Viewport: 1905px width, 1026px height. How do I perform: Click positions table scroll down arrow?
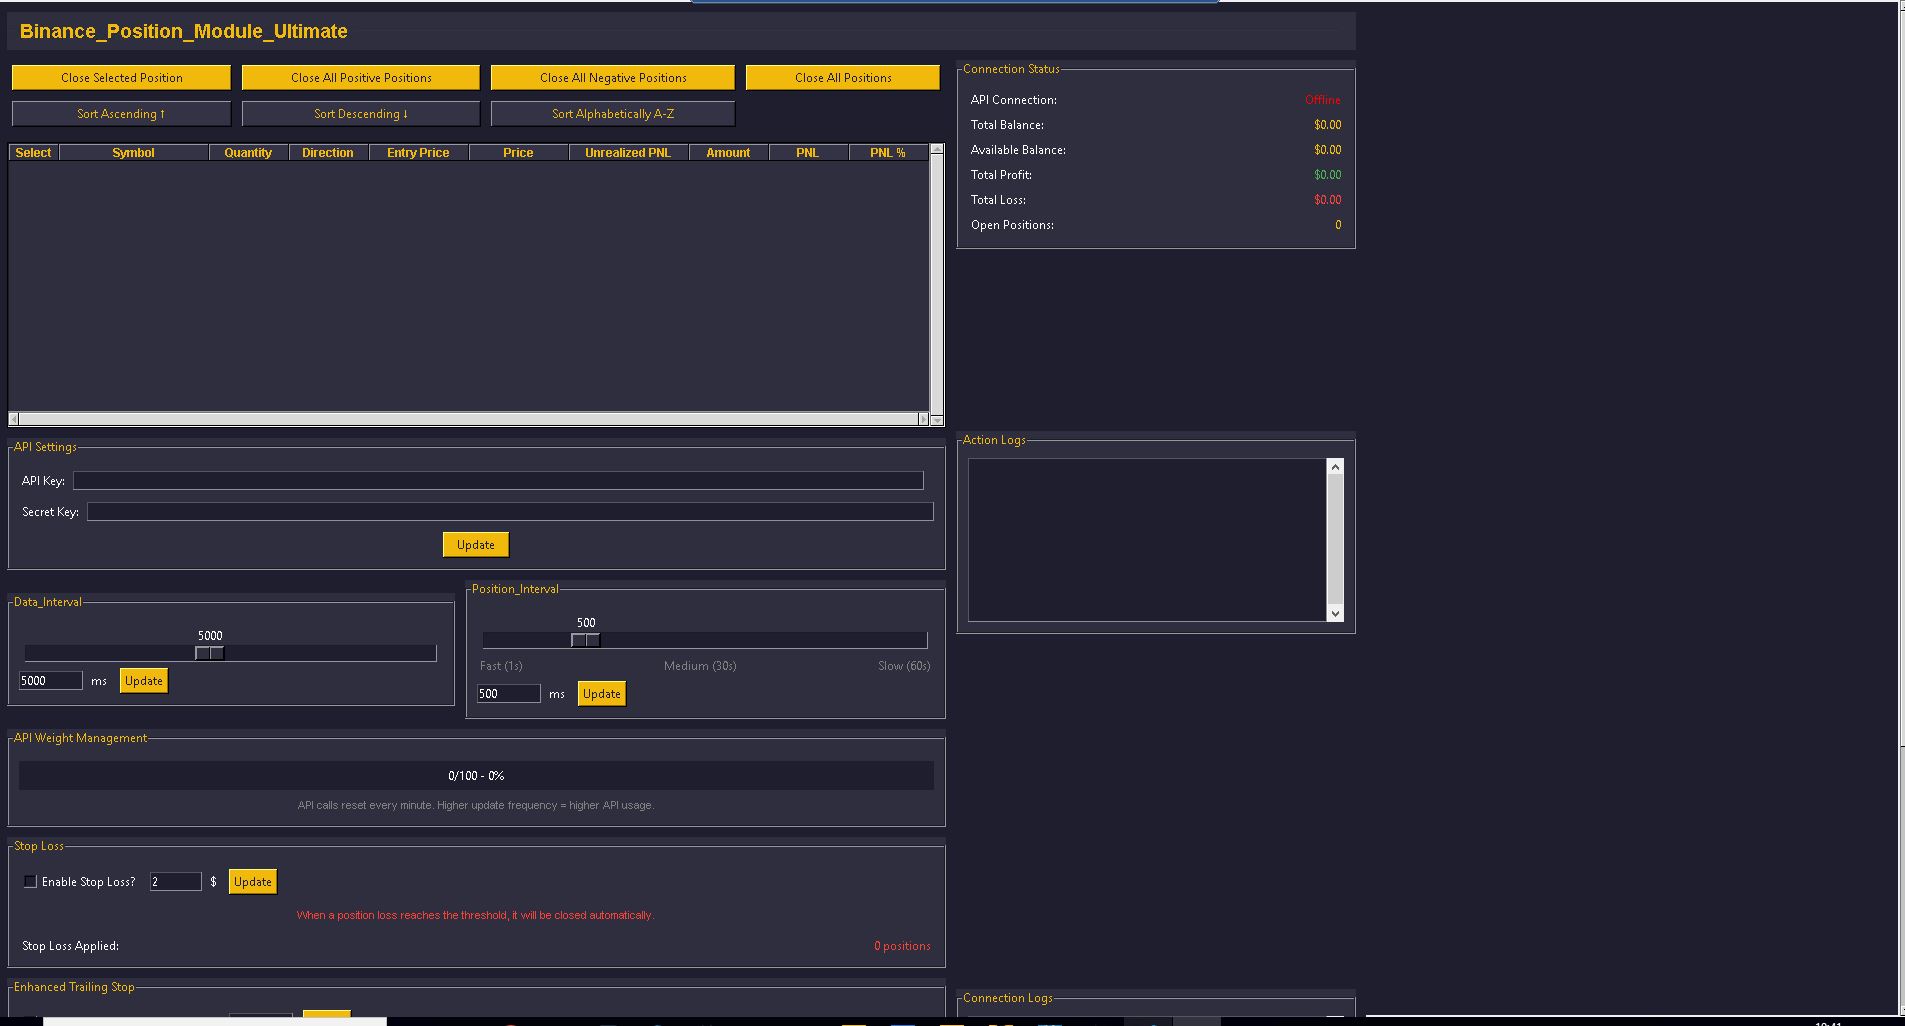coord(937,419)
